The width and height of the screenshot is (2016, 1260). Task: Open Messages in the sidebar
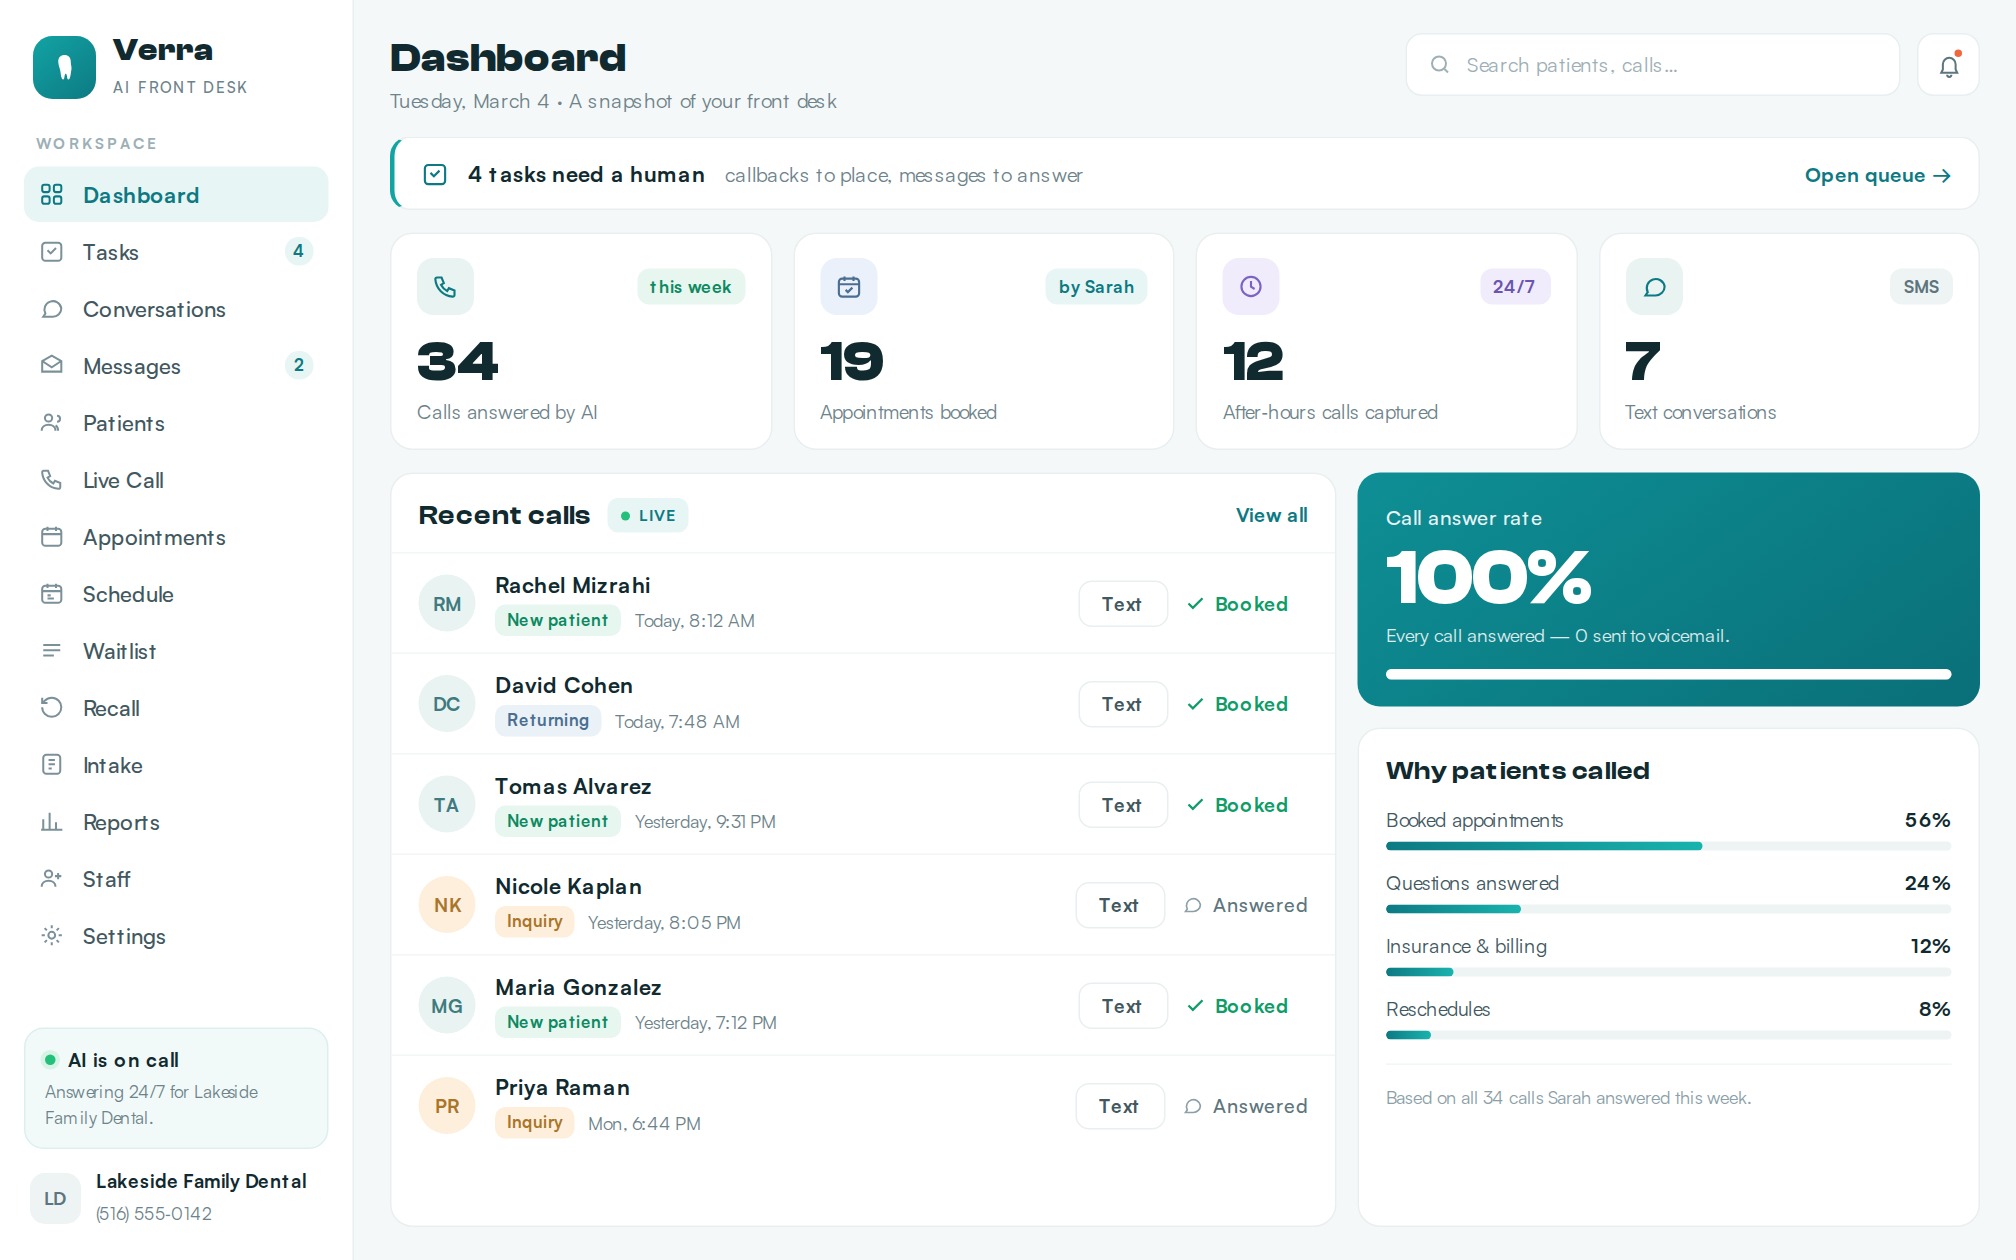[176, 366]
